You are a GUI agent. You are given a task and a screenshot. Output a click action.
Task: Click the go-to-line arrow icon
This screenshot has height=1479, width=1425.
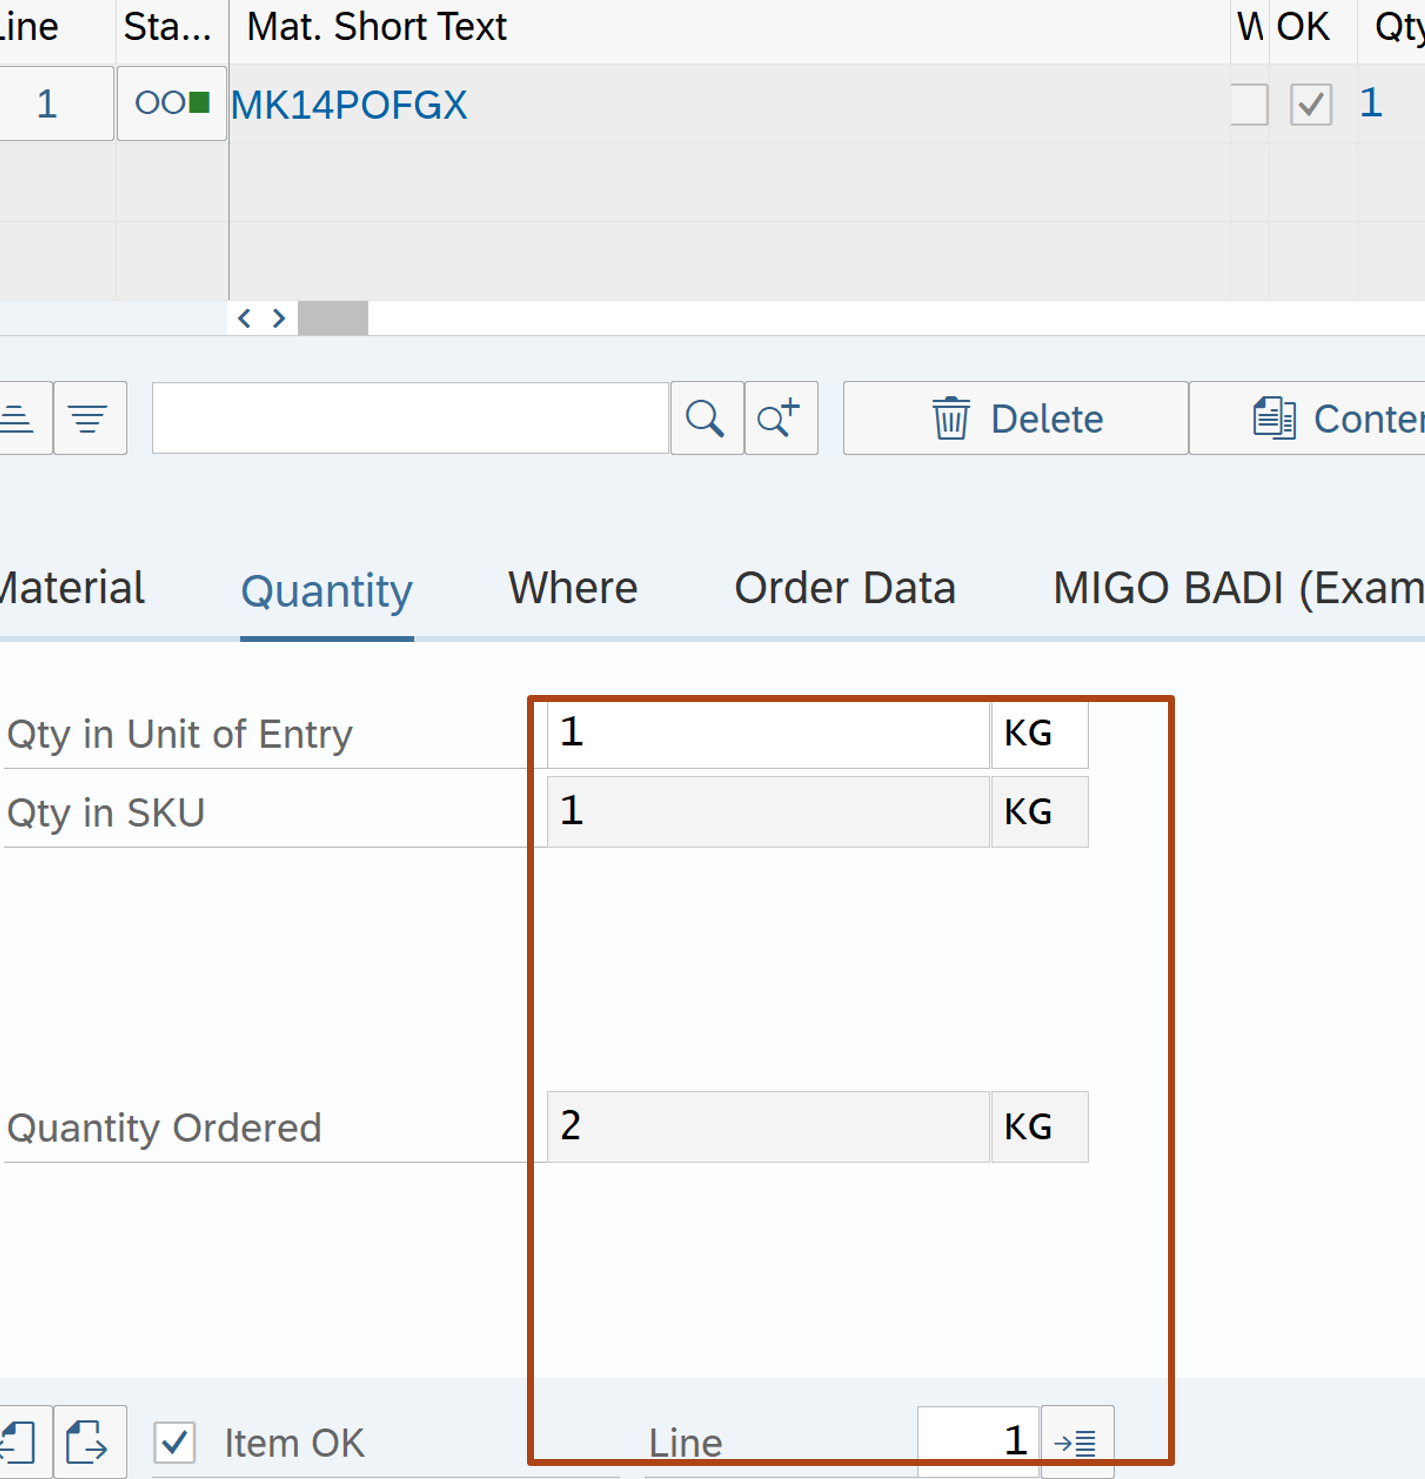(1076, 1442)
